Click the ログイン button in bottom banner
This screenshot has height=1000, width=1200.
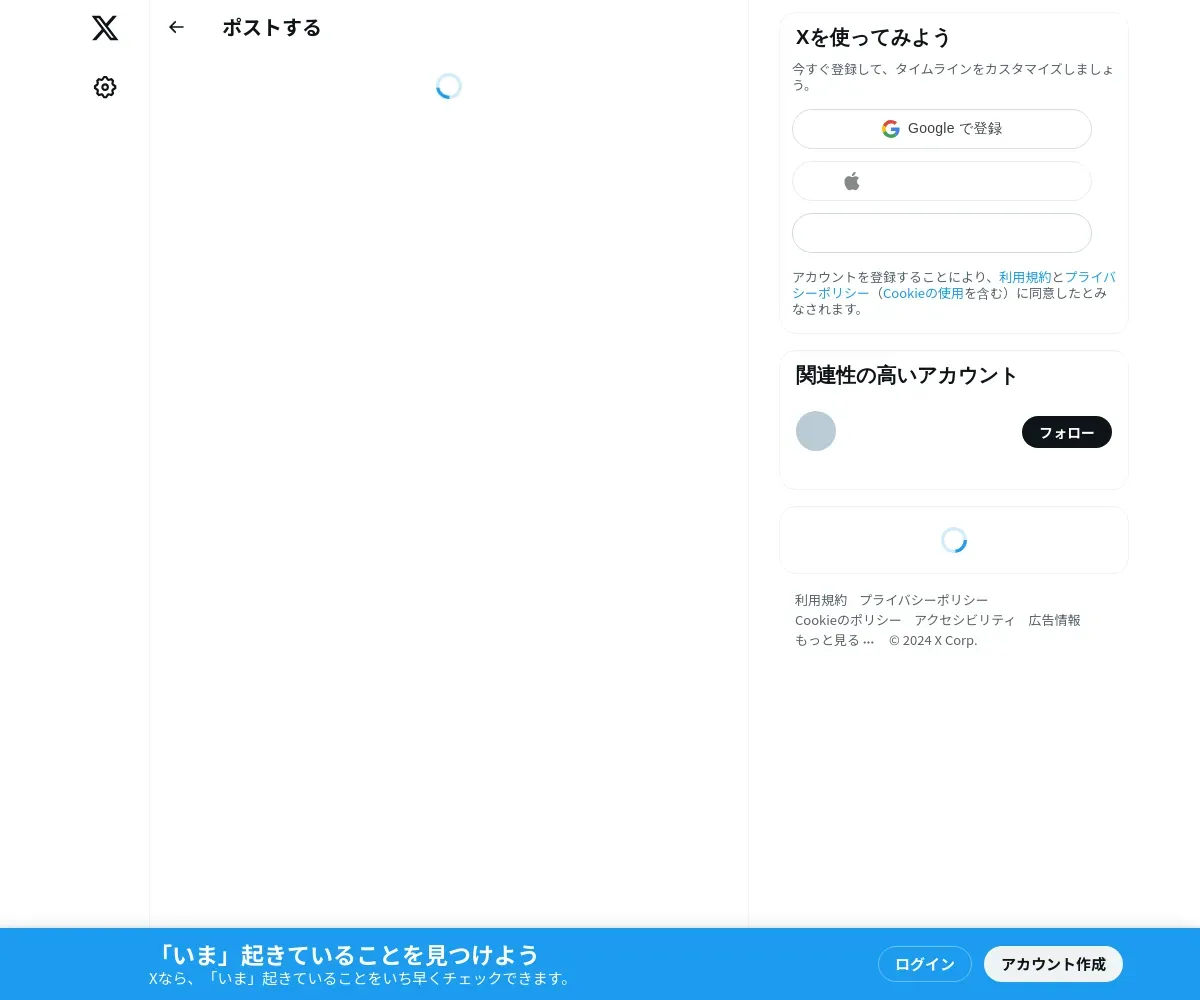coord(925,964)
